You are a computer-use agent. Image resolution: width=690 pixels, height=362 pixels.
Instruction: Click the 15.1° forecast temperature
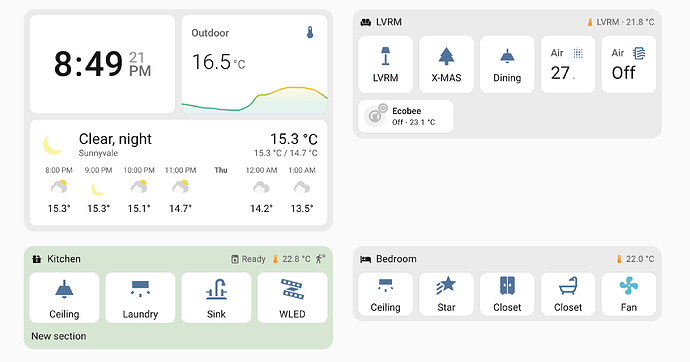point(139,208)
